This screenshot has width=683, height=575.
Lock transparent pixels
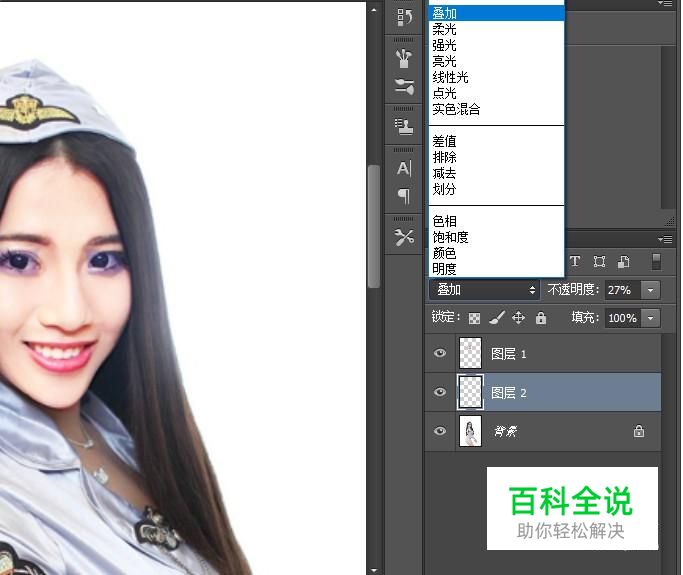tap(474, 318)
